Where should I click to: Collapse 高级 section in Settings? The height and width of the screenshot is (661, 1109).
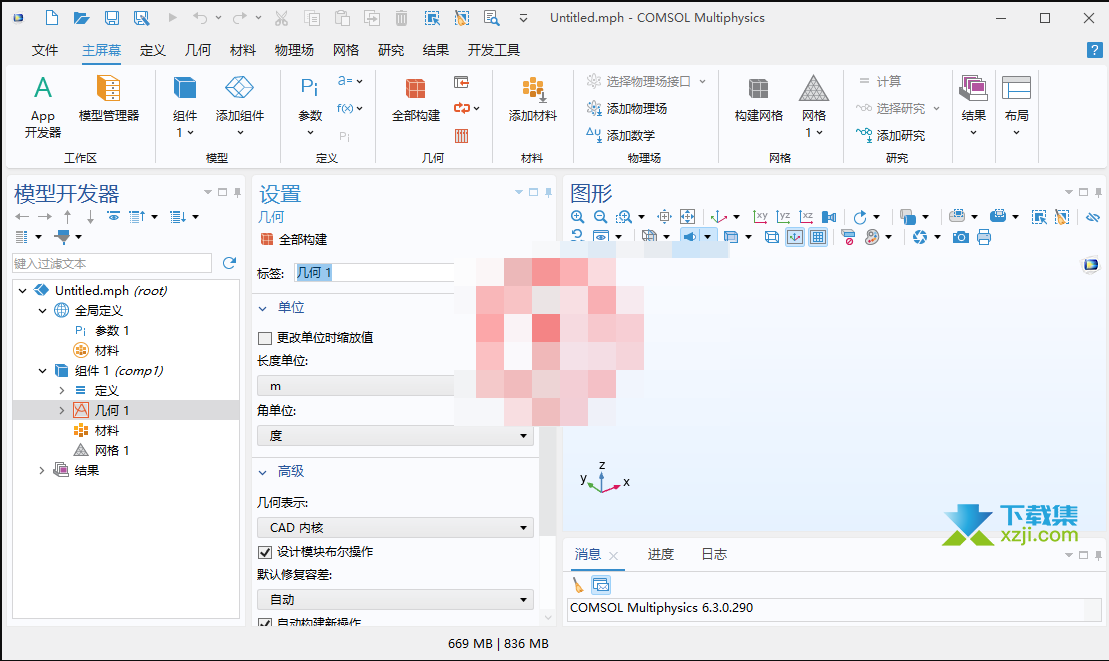263,472
